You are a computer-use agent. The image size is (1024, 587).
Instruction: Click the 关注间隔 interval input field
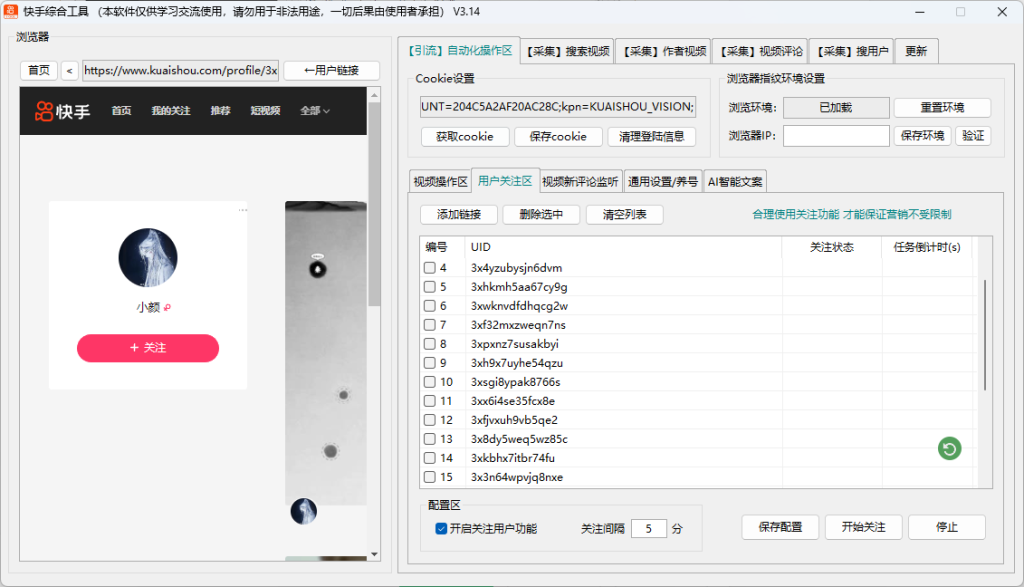click(649, 528)
